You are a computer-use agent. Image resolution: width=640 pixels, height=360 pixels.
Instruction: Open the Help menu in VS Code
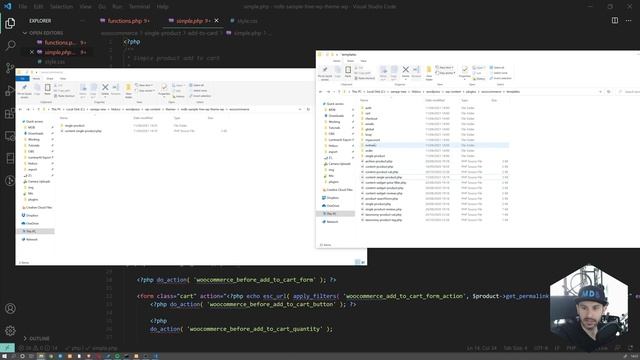point(162,7)
